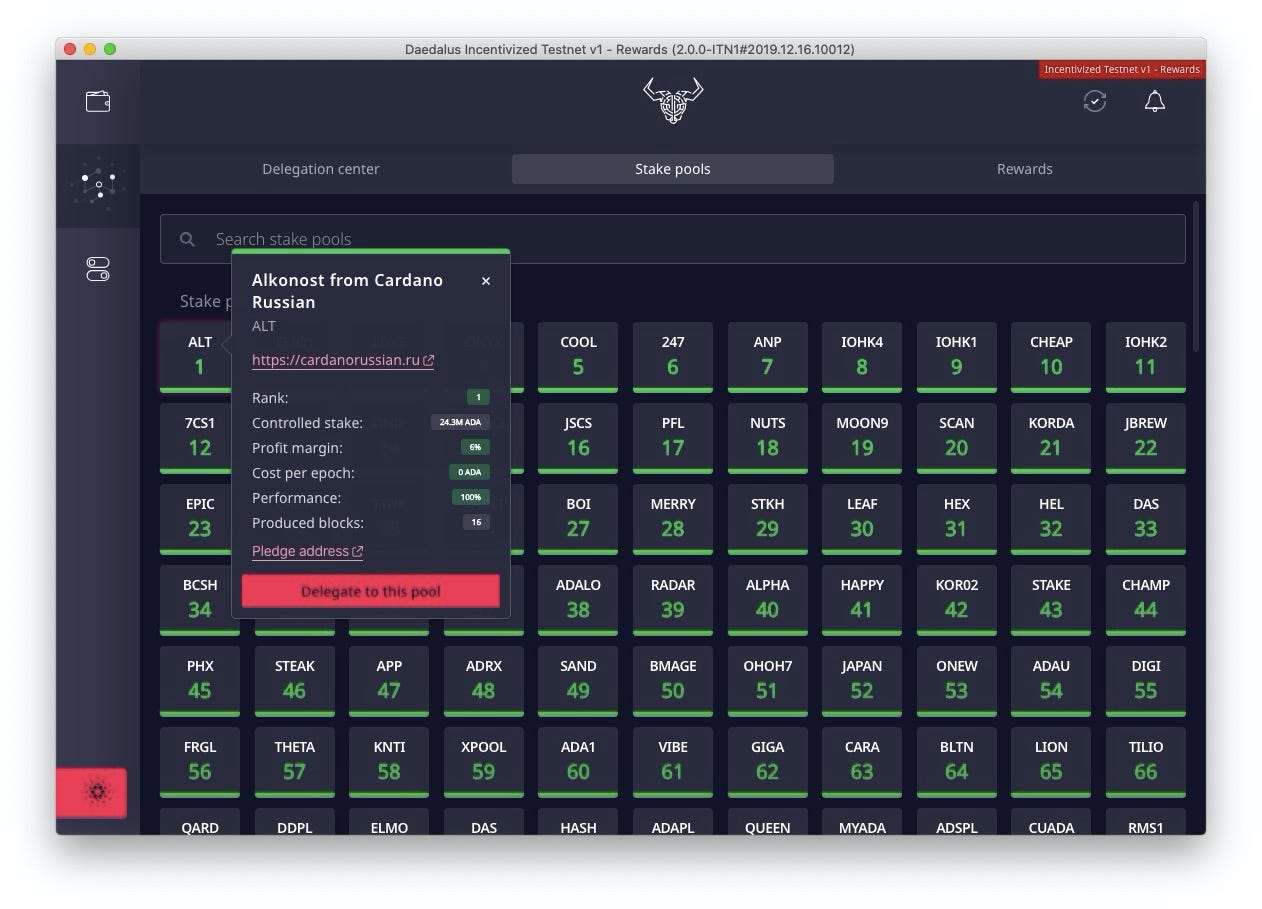Viewport: 1262px width, 909px height.
Task: Open the Pledge address link
Action: point(307,551)
